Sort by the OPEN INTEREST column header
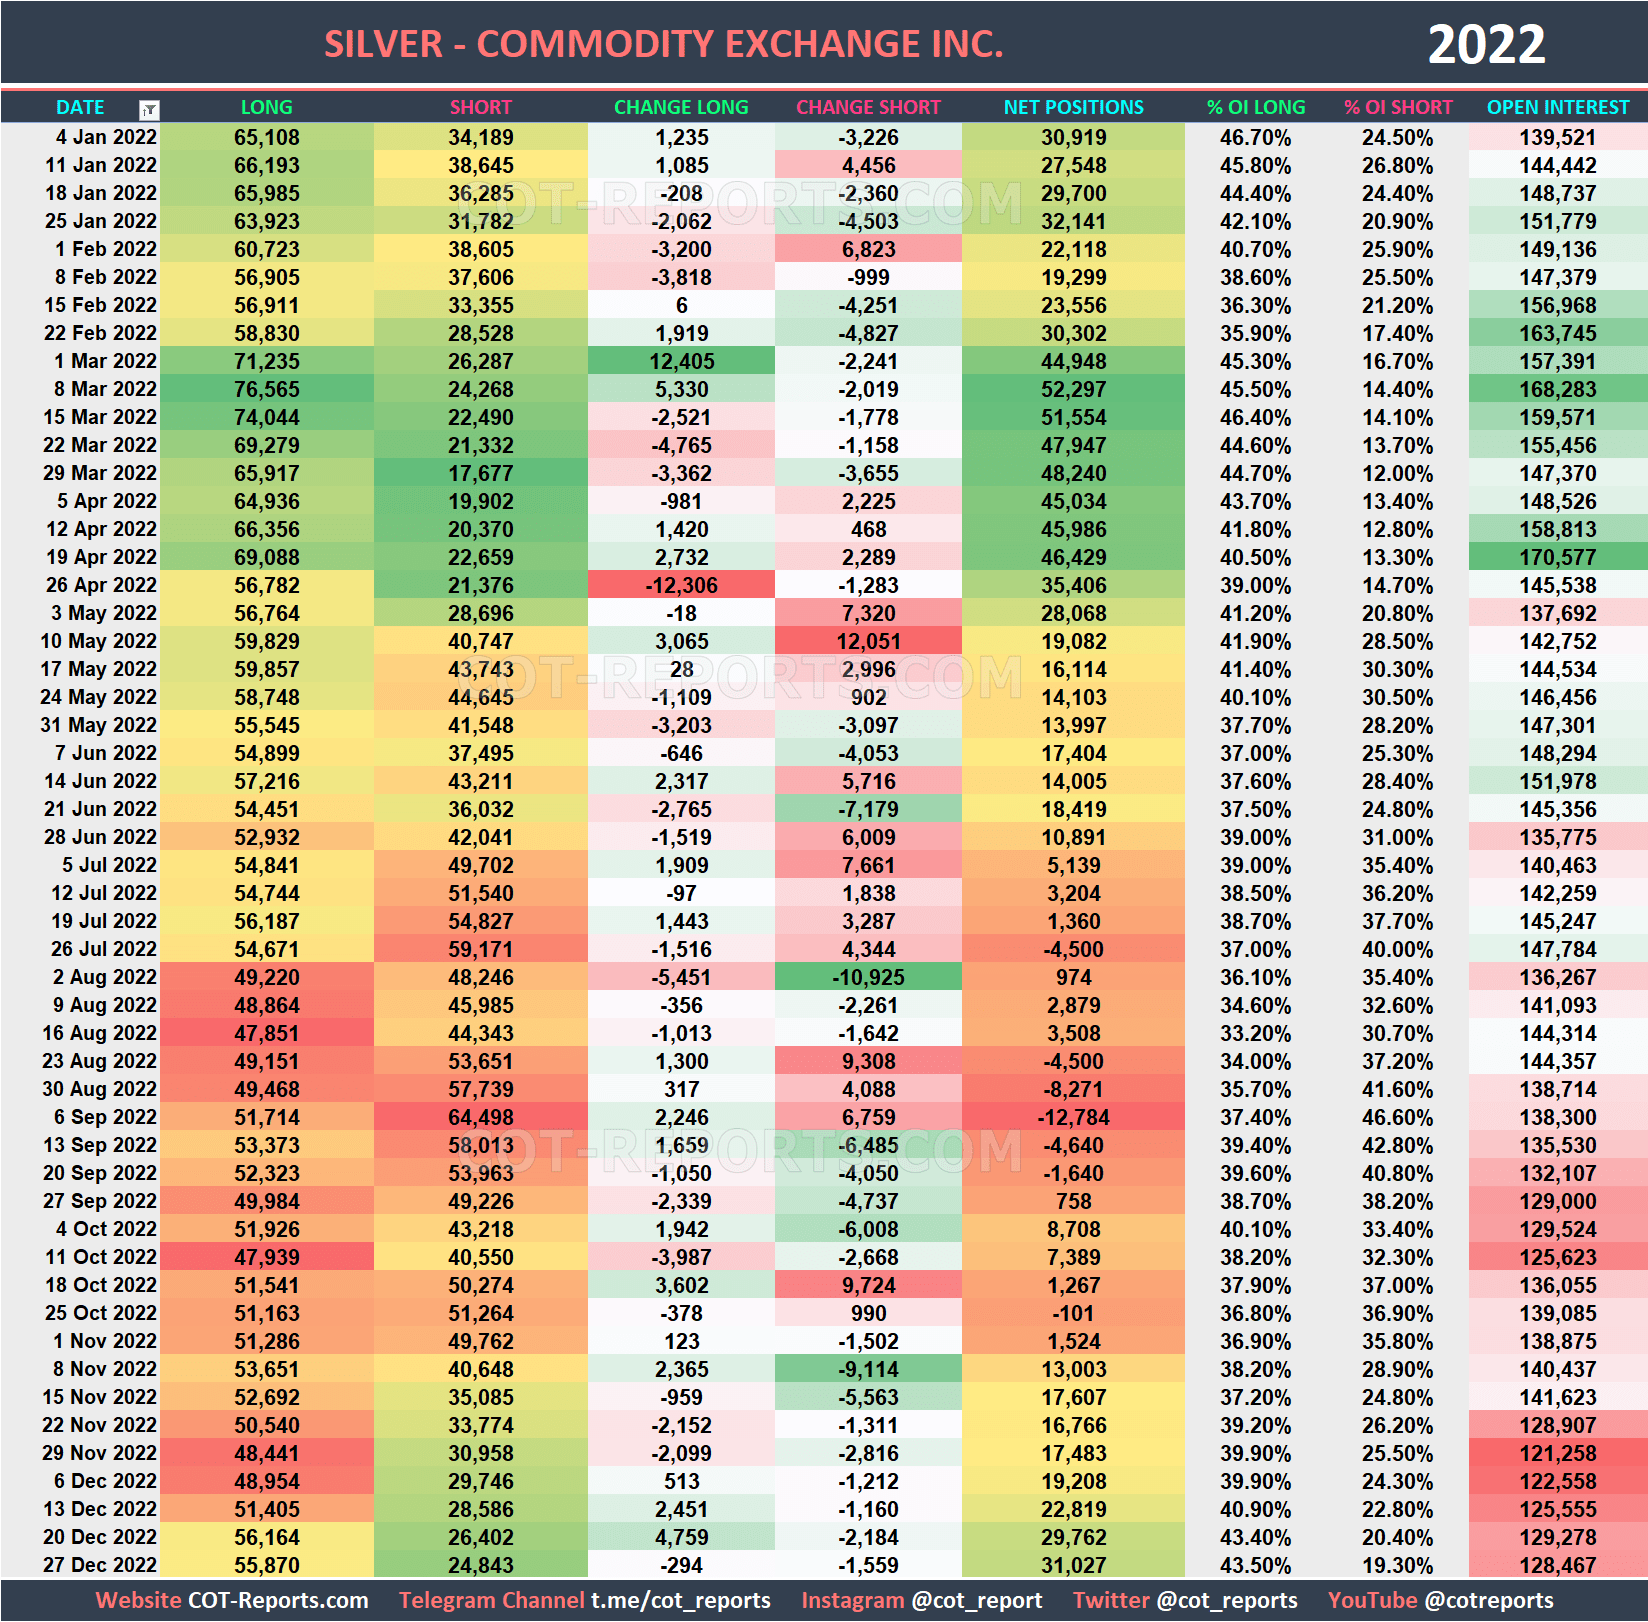The height and width of the screenshot is (1622, 1648). (1558, 107)
